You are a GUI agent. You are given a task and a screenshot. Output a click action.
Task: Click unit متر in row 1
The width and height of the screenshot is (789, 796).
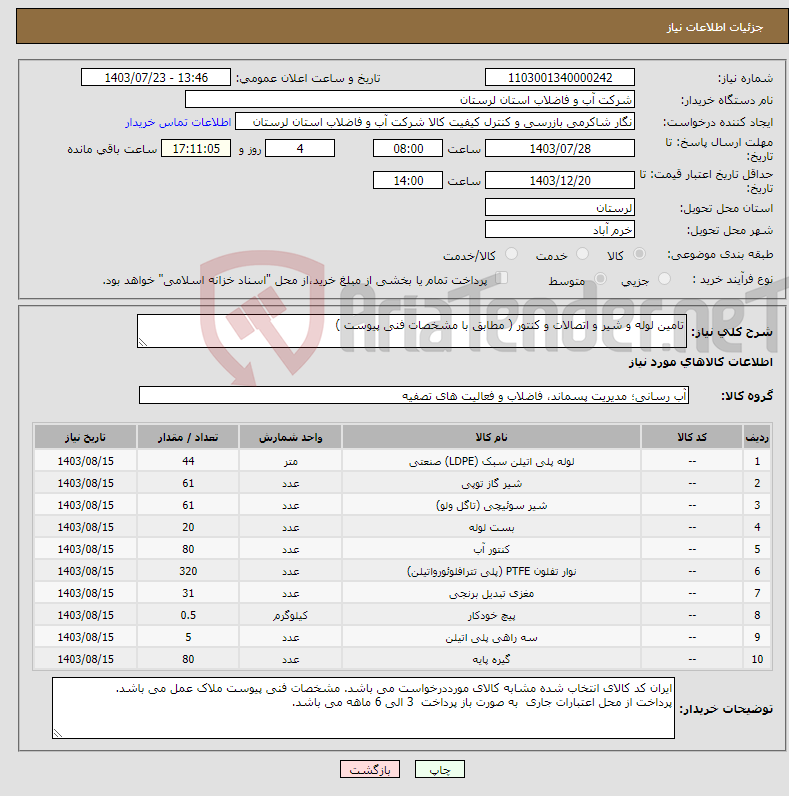(290, 461)
